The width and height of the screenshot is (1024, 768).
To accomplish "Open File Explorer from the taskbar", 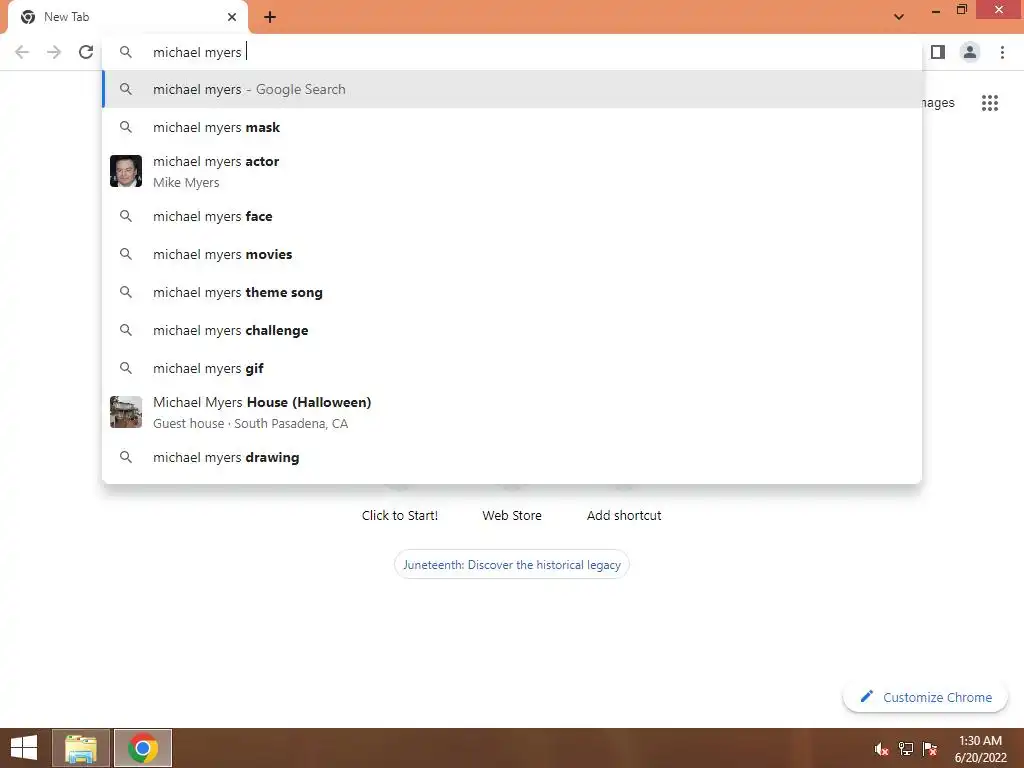I will click(81, 748).
